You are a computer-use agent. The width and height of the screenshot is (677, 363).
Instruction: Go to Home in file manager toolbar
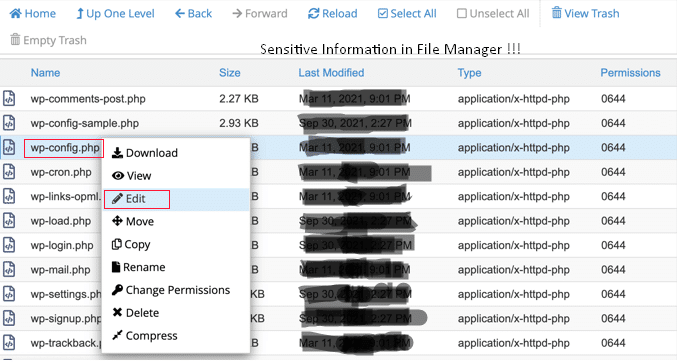(33, 14)
